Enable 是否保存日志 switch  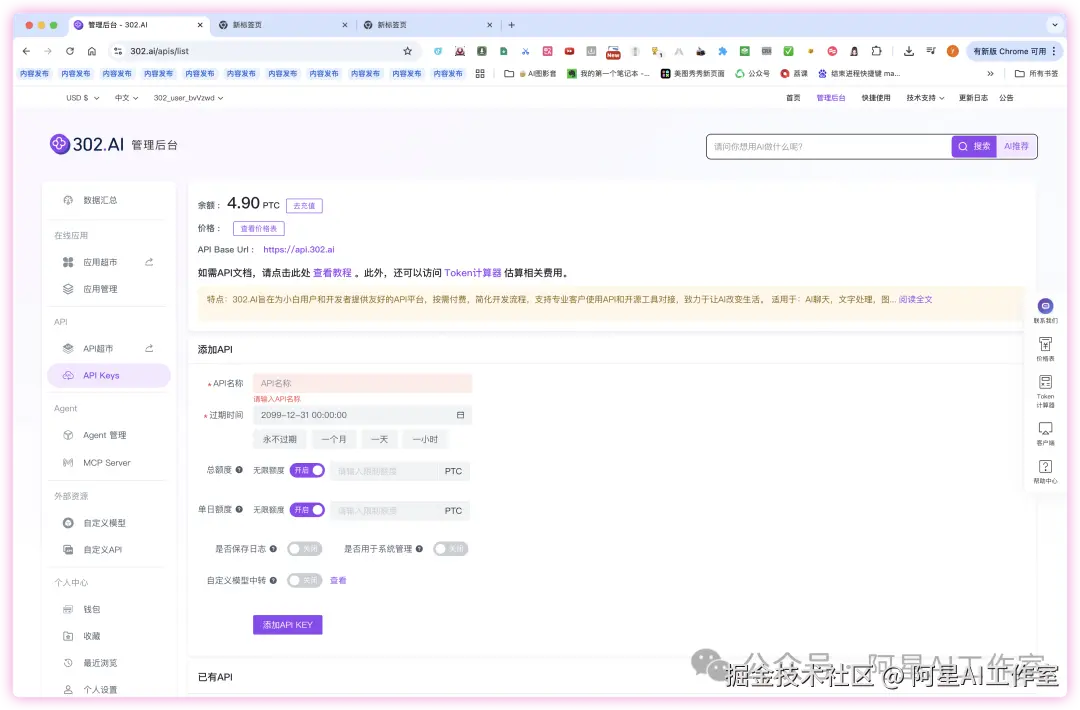click(x=304, y=549)
